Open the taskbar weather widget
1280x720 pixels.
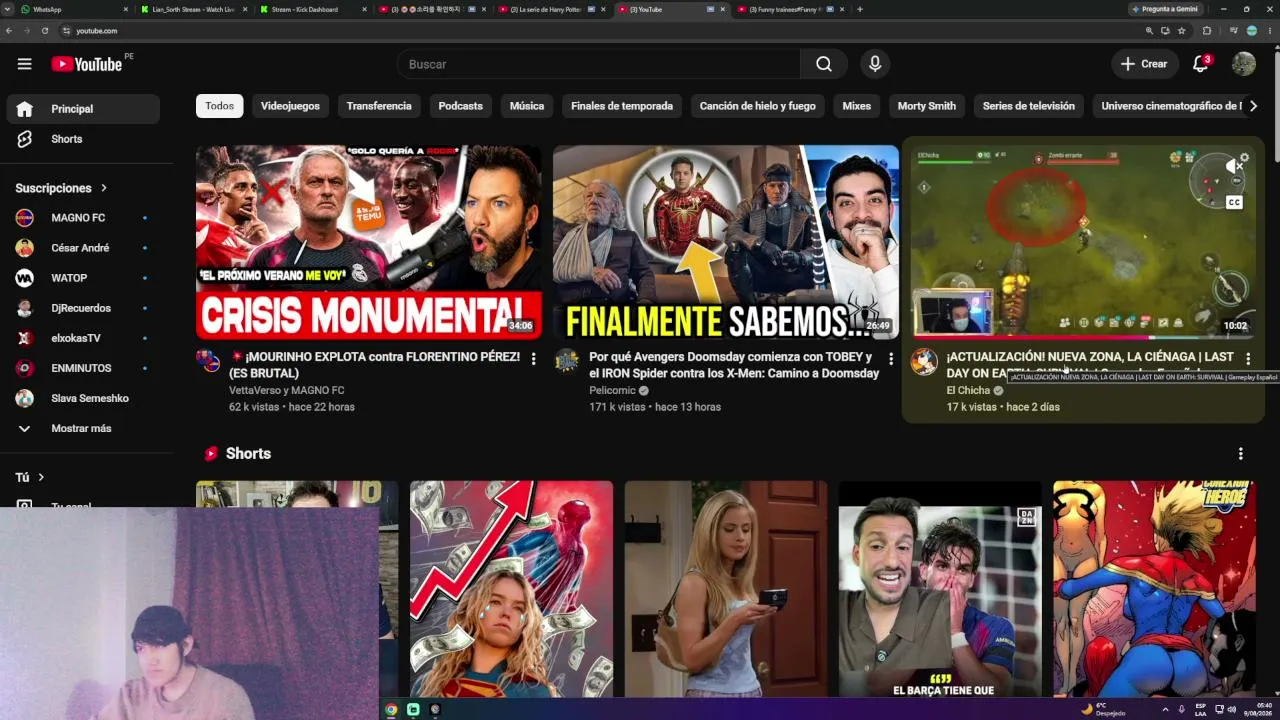coord(1104,709)
